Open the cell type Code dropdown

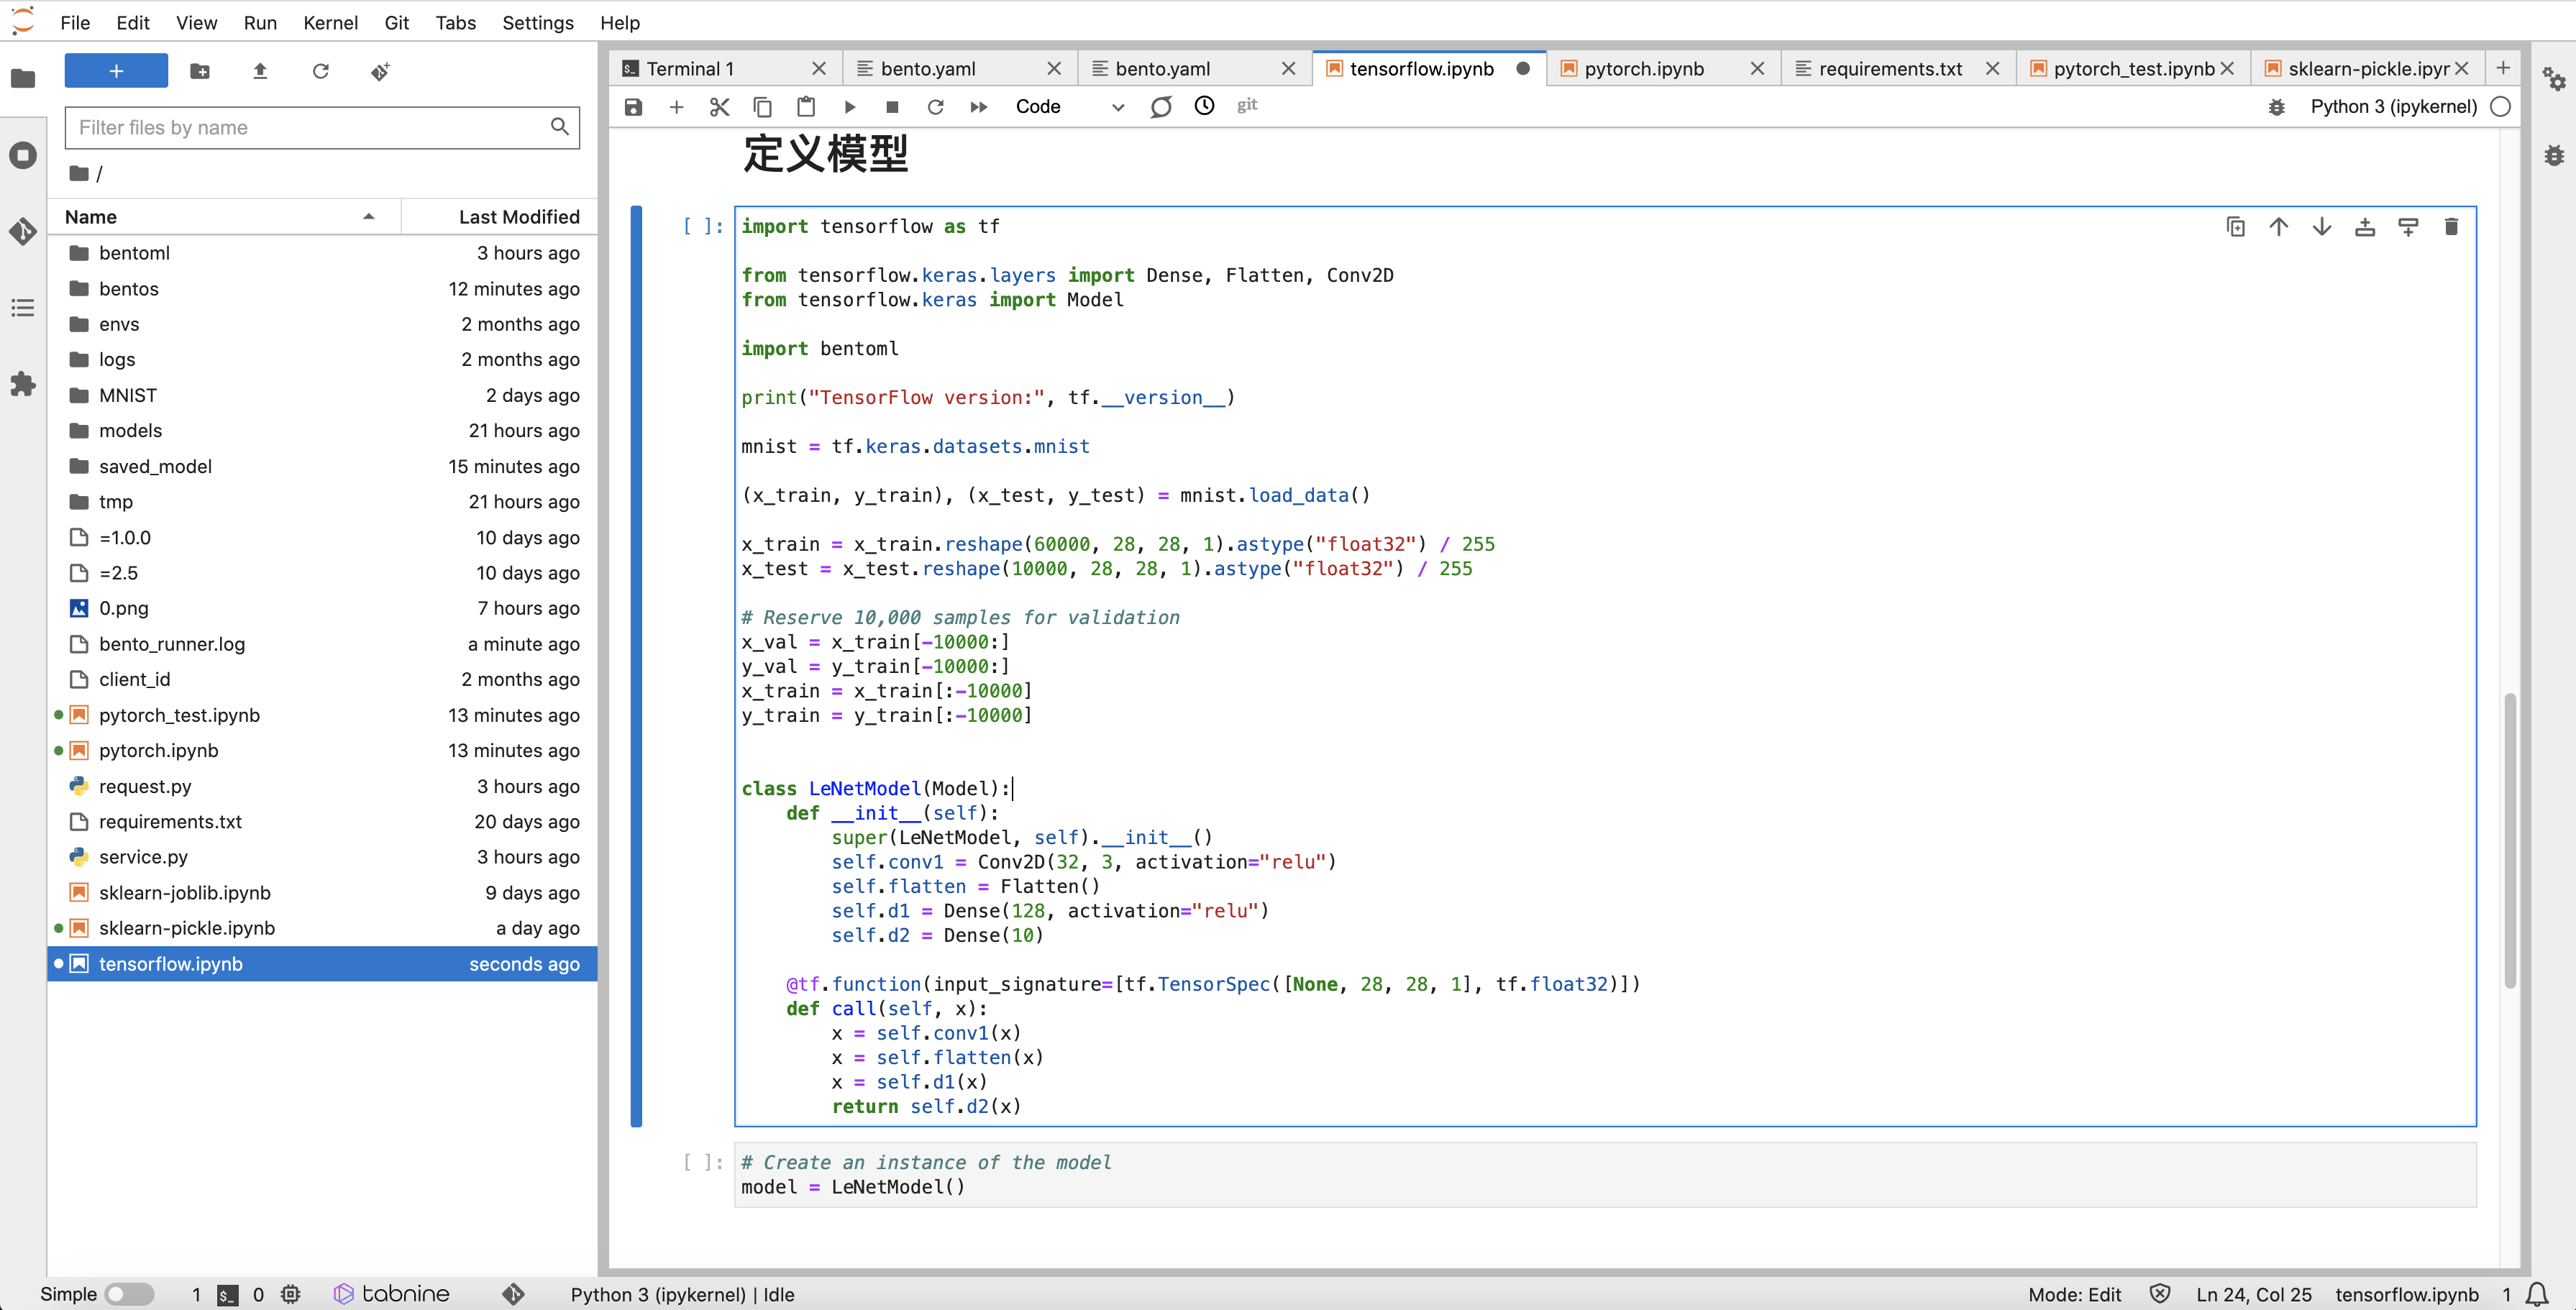click(1068, 107)
